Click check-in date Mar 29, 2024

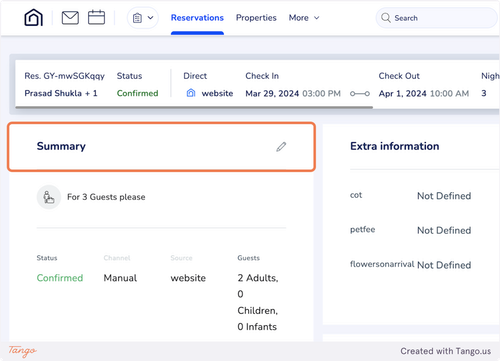272,93
